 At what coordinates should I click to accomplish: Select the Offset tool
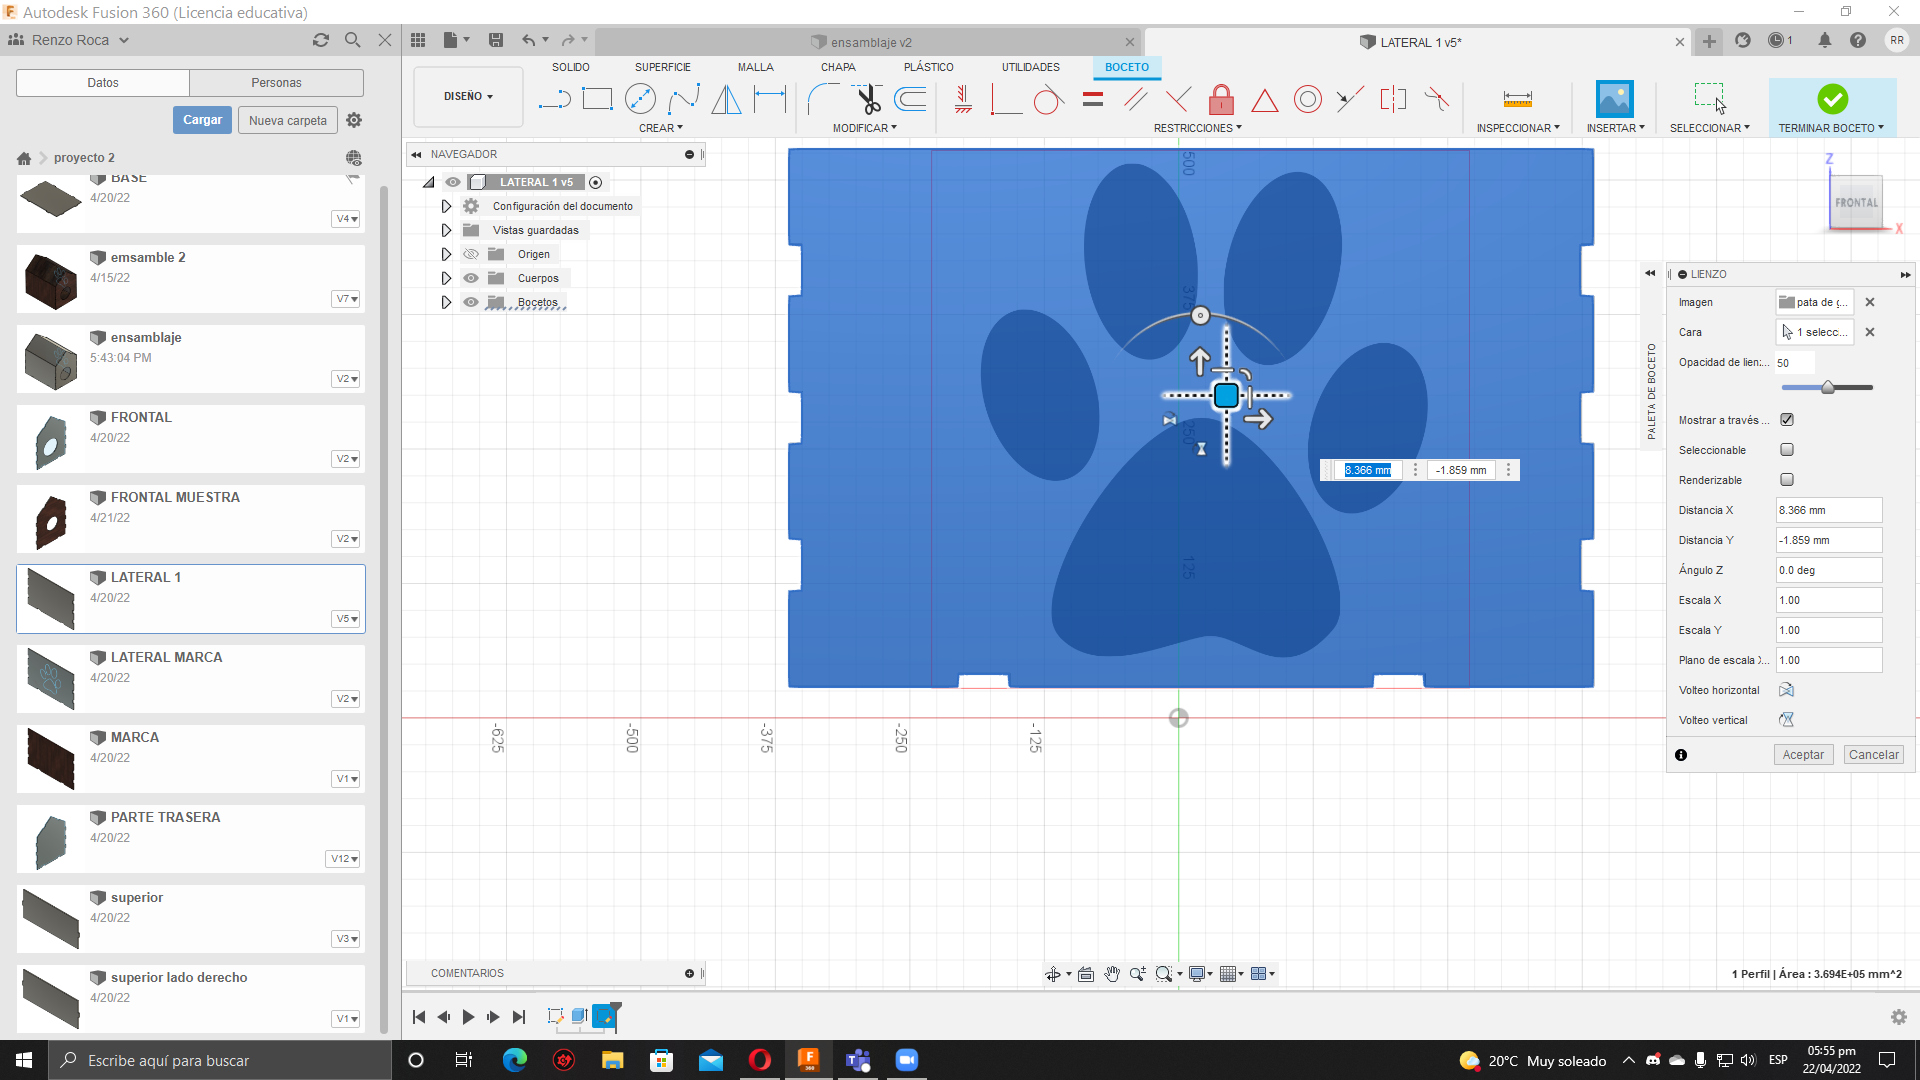[x=910, y=99]
